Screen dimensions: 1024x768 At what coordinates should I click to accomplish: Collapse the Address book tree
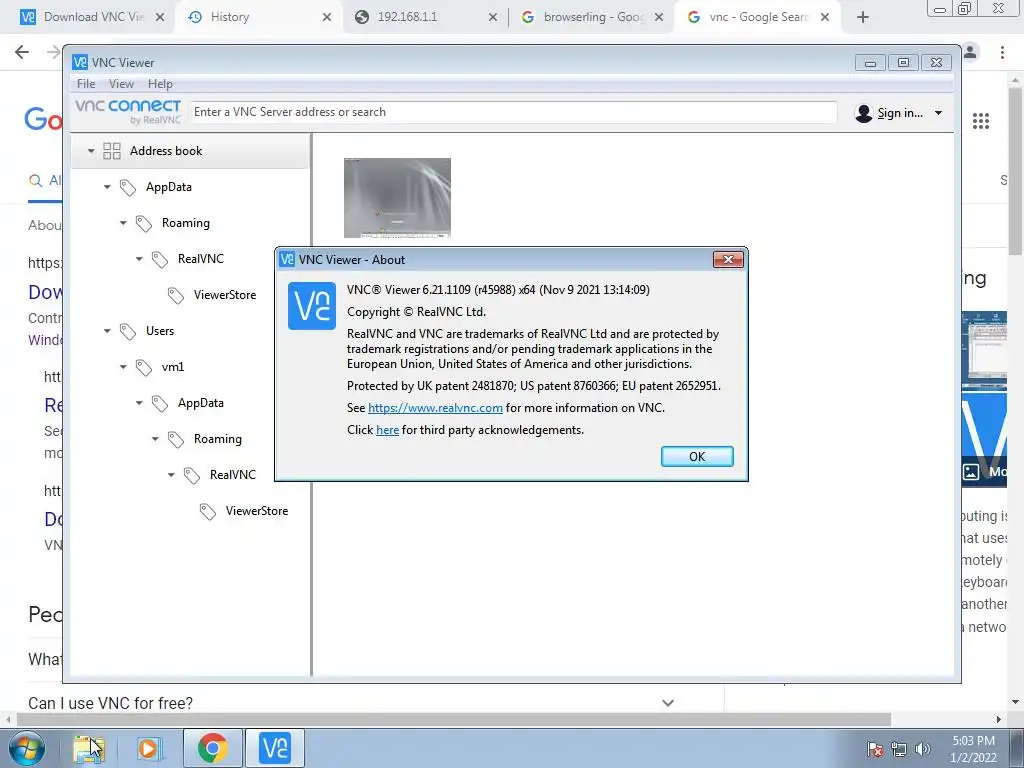click(x=91, y=151)
